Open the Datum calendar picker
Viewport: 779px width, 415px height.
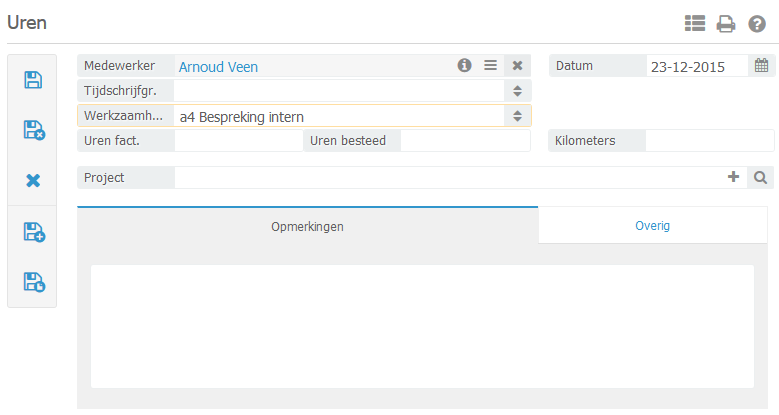pyautogui.click(x=761, y=66)
